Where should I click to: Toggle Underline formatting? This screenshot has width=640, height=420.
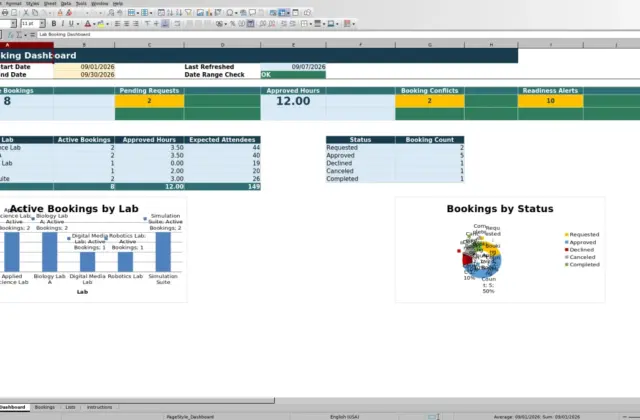[71, 24]
